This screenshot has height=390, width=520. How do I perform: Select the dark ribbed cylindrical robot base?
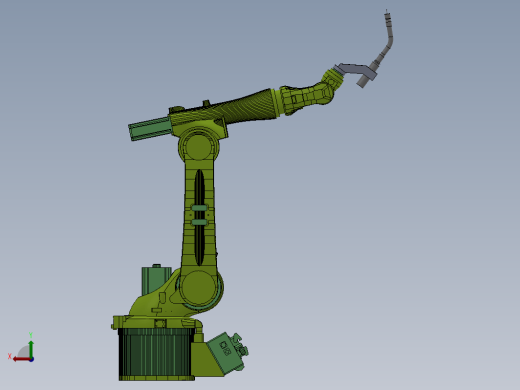155,353
